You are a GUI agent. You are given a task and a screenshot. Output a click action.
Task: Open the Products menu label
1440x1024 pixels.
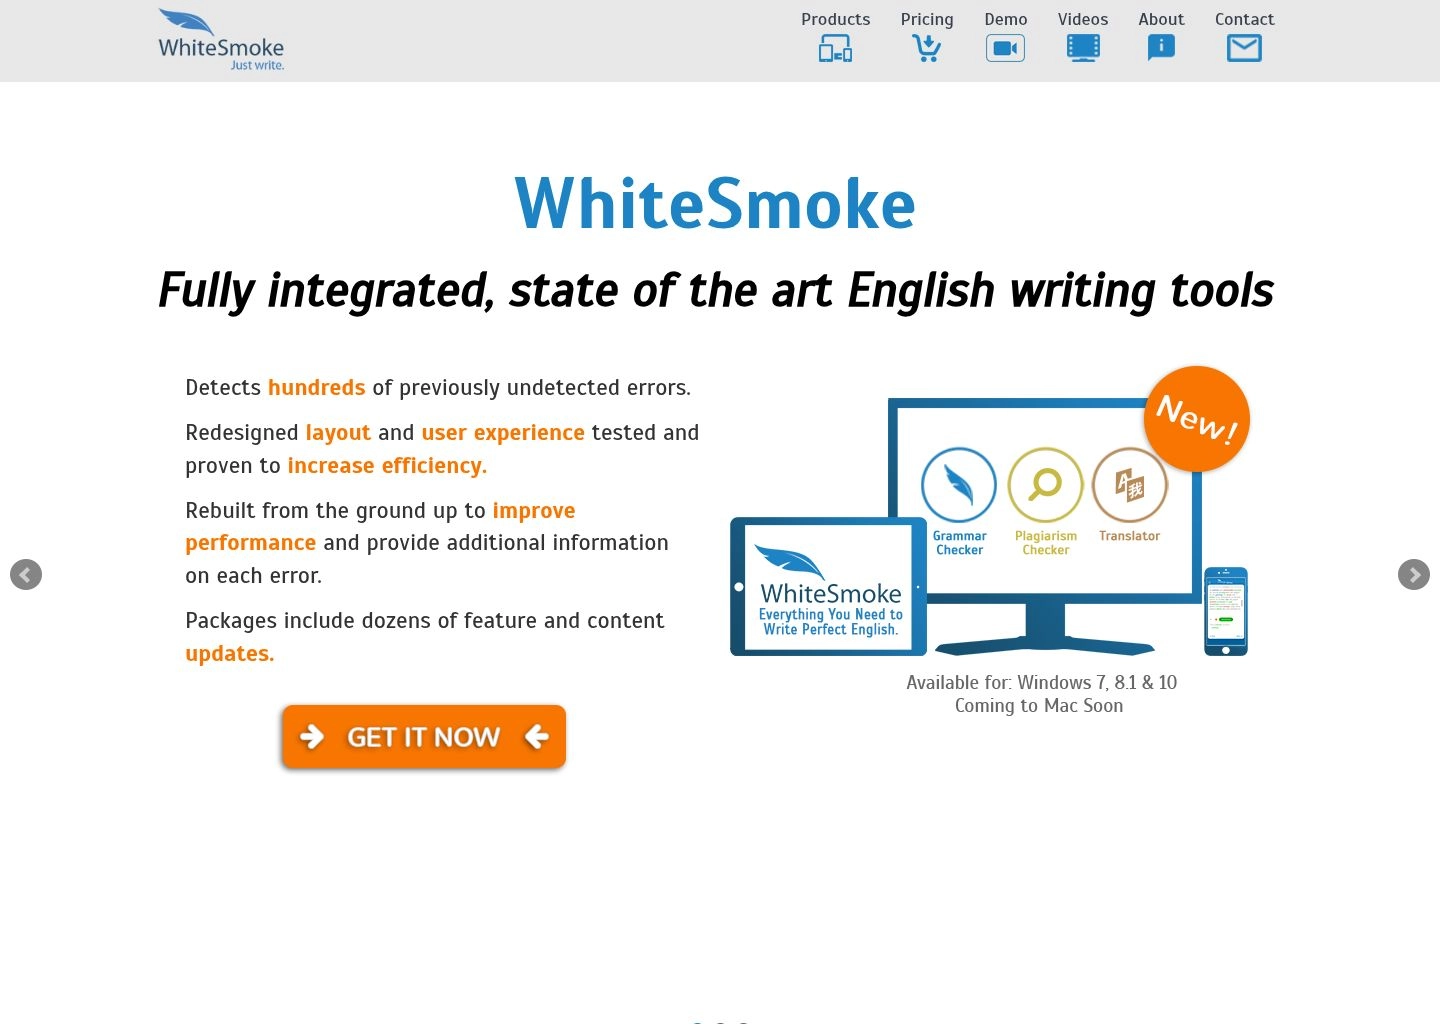836,19
